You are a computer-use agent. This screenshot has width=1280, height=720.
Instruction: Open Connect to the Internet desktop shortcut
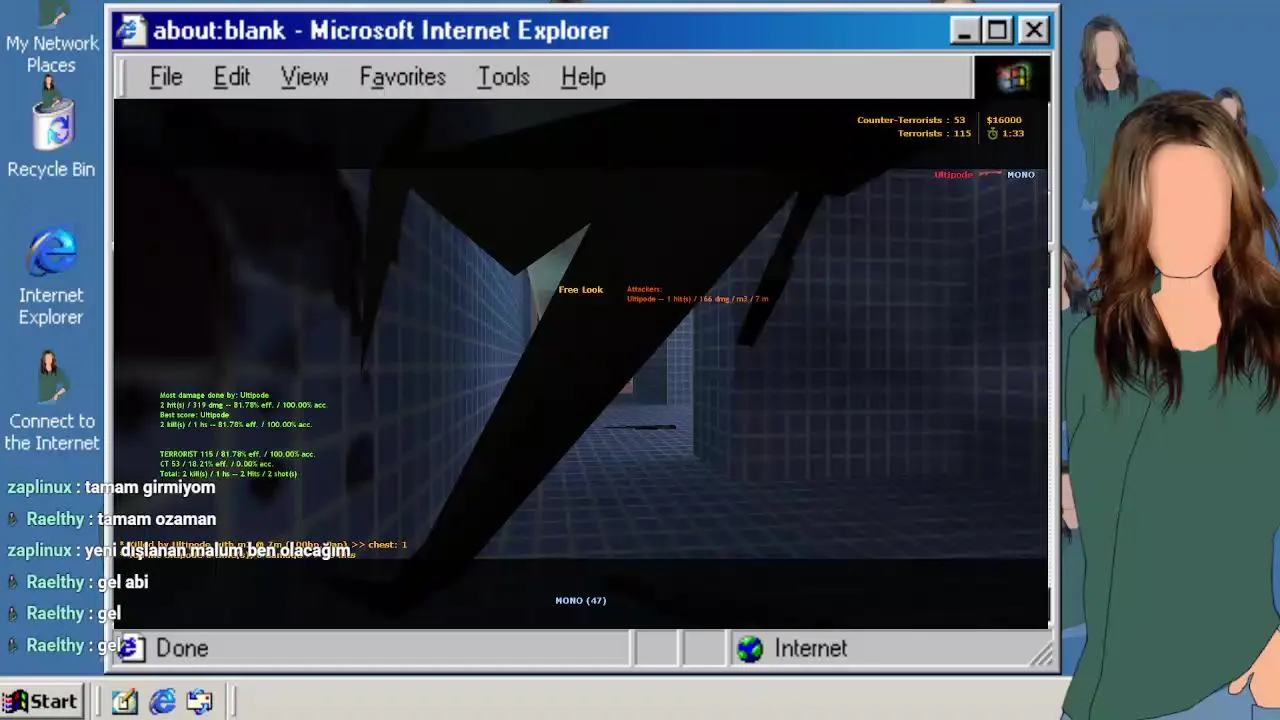click(51, 401)
